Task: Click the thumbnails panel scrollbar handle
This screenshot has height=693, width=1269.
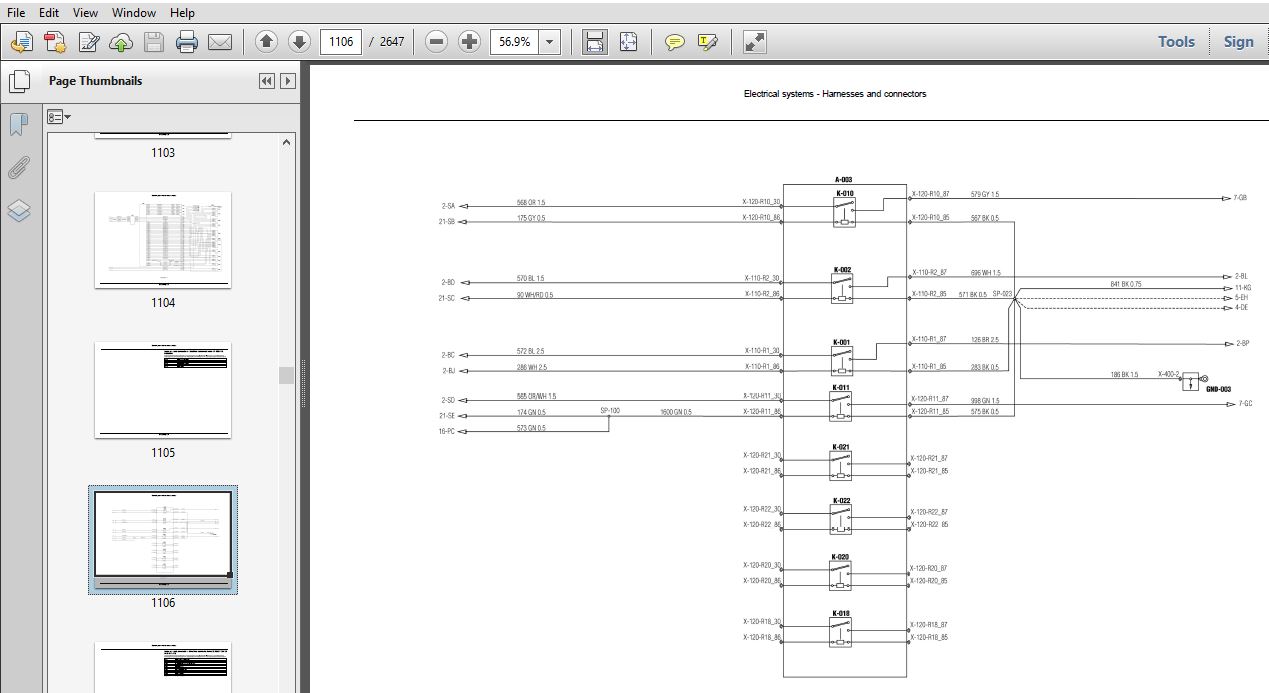Action: point(288,375)
